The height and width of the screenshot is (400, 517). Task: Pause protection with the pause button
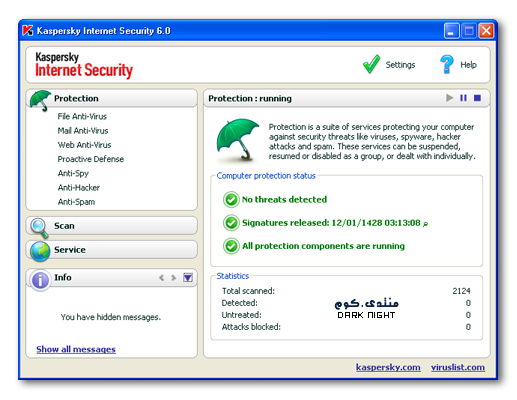pyautogui.click(x=463, y=98)
